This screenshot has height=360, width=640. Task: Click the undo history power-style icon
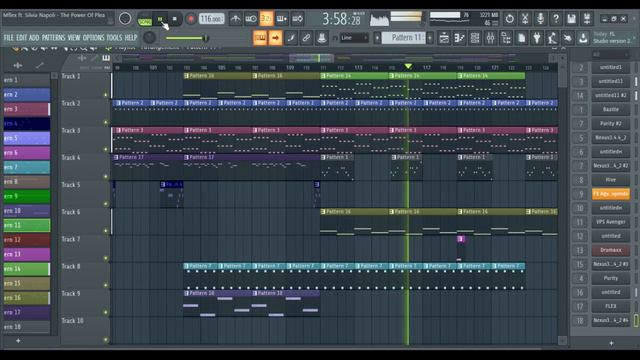[x=509, y=19]
